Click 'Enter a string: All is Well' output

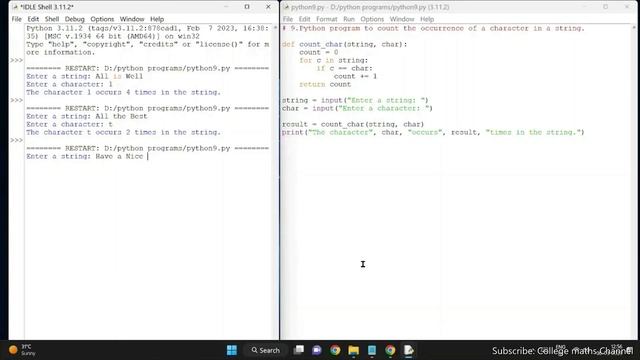coord(85,76)
